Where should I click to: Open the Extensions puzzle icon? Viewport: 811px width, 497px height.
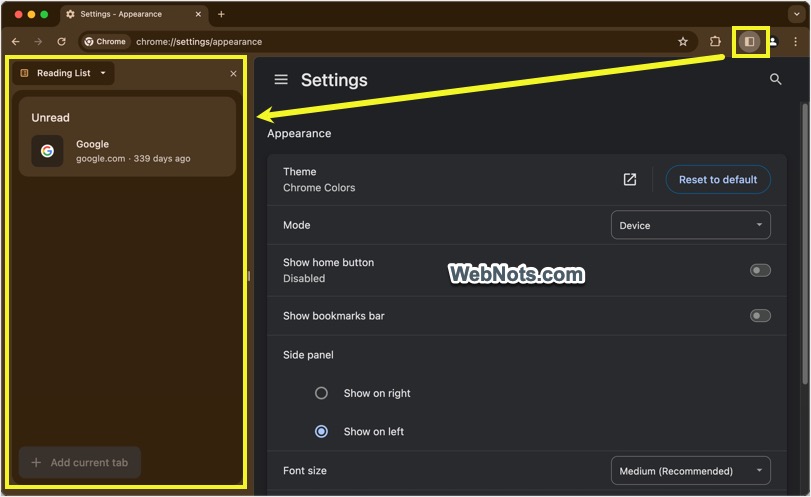coord(715,42)
